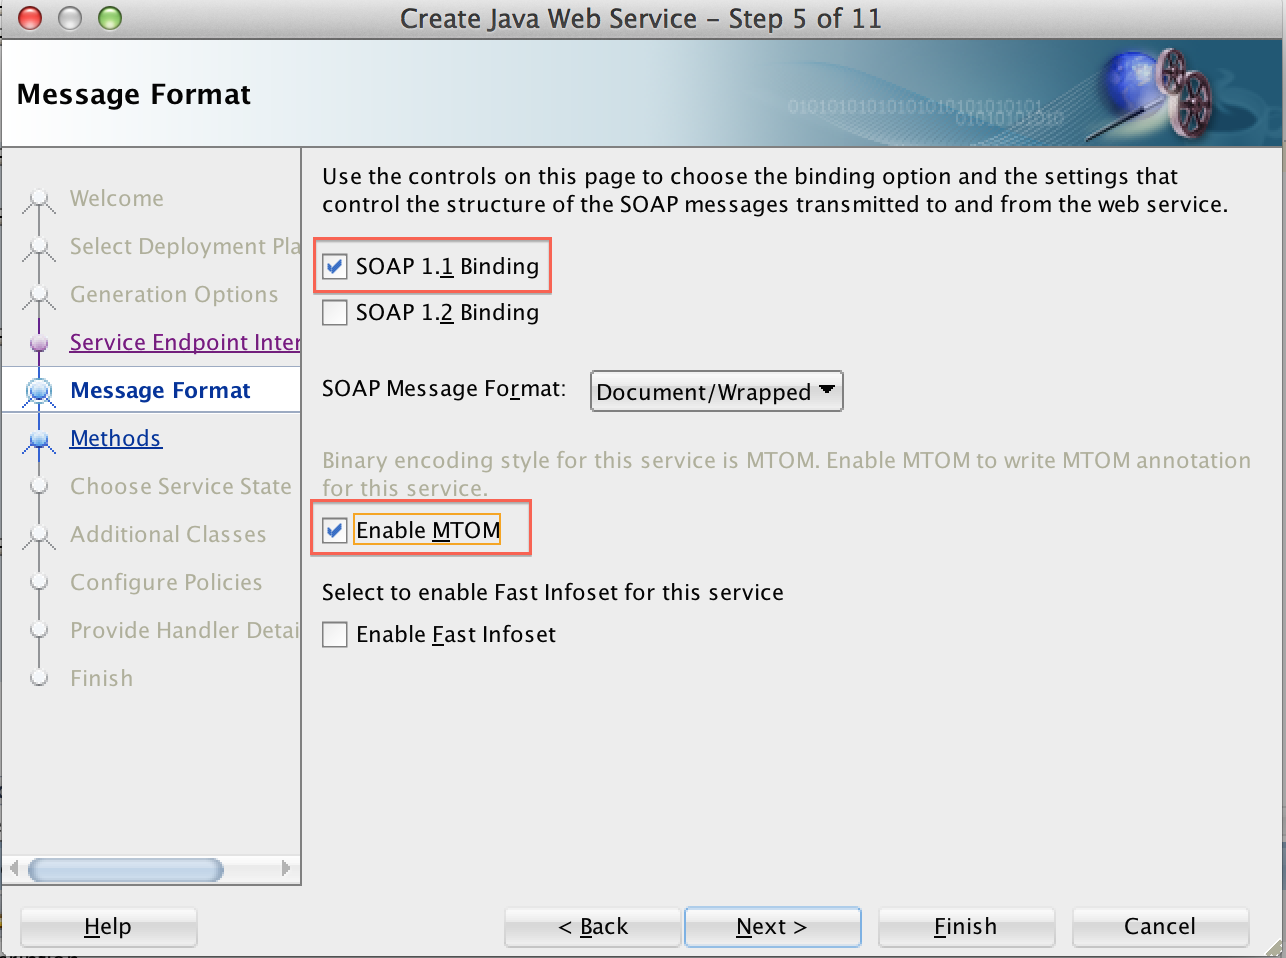Select the Message Format globe icon
Screen dimensions: 1286x958
[x=38, y=390]
